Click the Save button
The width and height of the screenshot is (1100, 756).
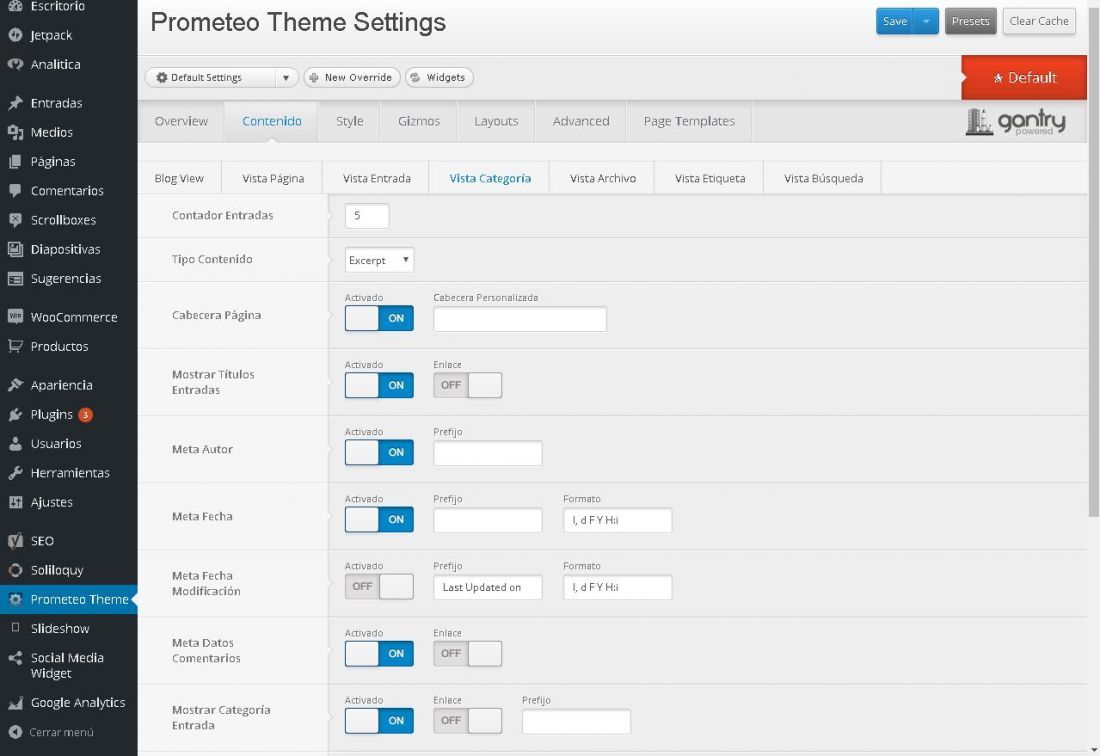[895, 22]
